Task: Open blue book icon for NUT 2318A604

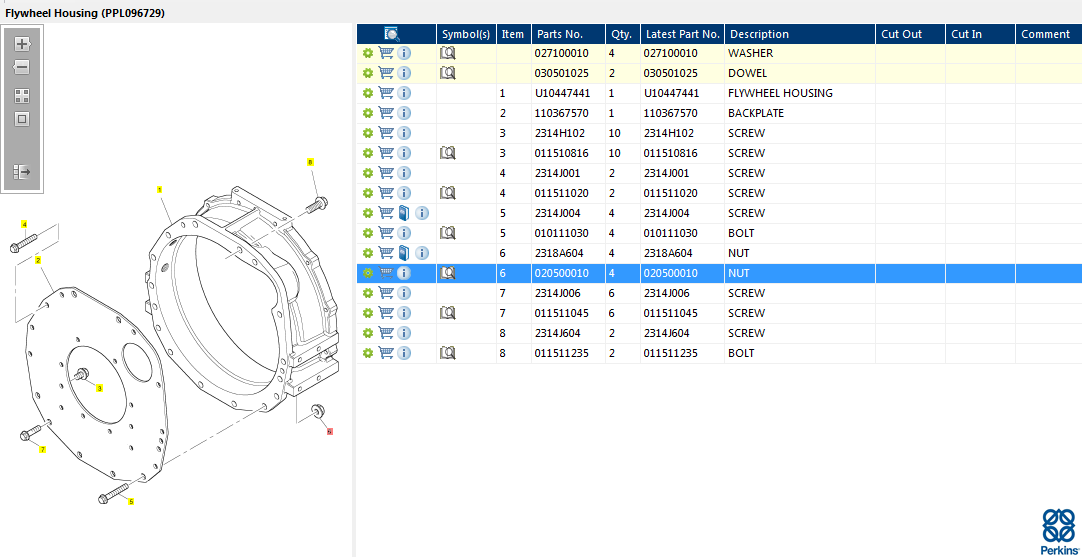Action: 404,253
